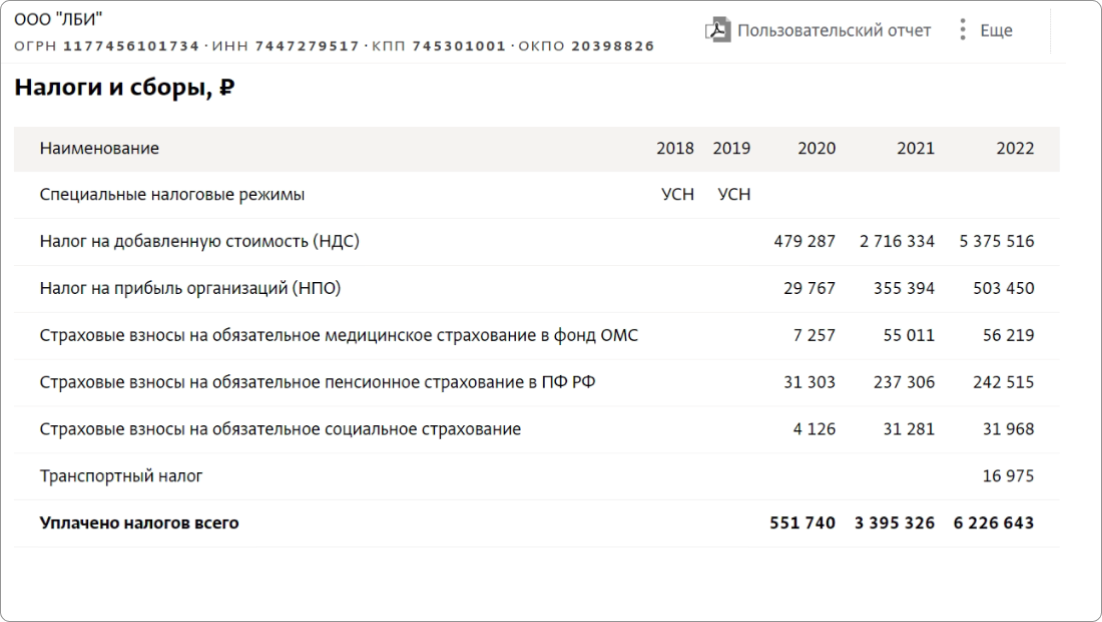Open Пользовательский отчет link
This screenshot has height=622, width=1102.
click(834, 30)
